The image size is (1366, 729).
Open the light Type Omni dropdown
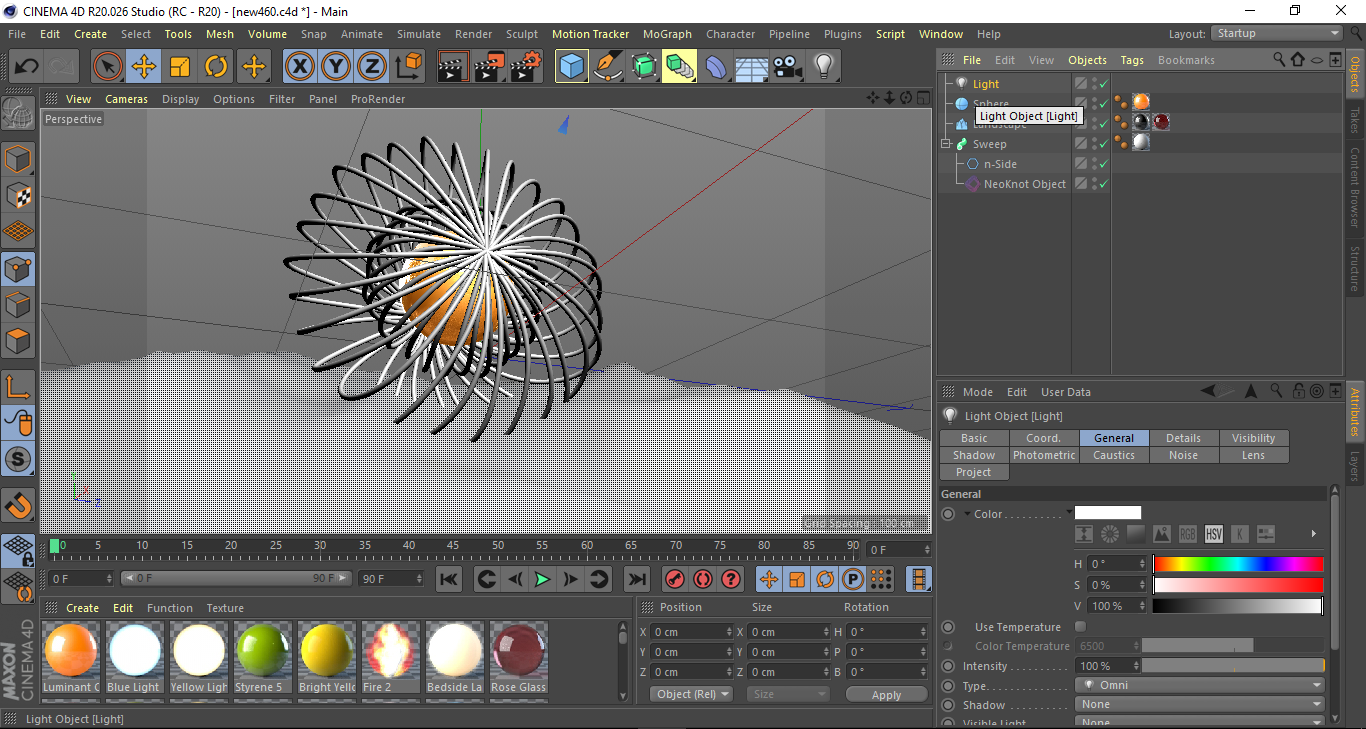(1200, 685)
